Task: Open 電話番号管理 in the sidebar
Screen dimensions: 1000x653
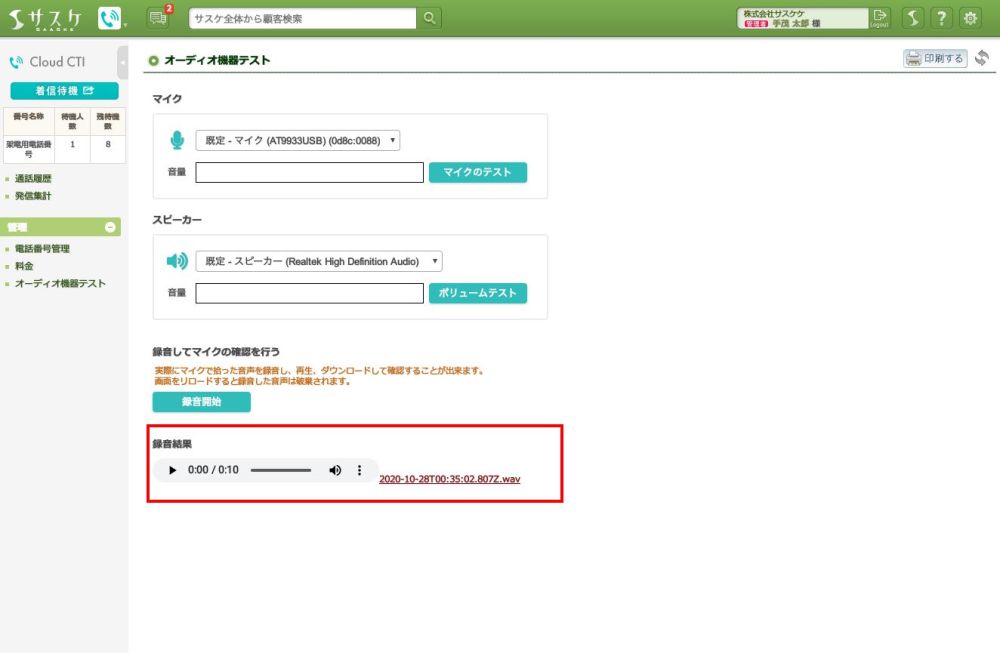Action: coord(42,249)
